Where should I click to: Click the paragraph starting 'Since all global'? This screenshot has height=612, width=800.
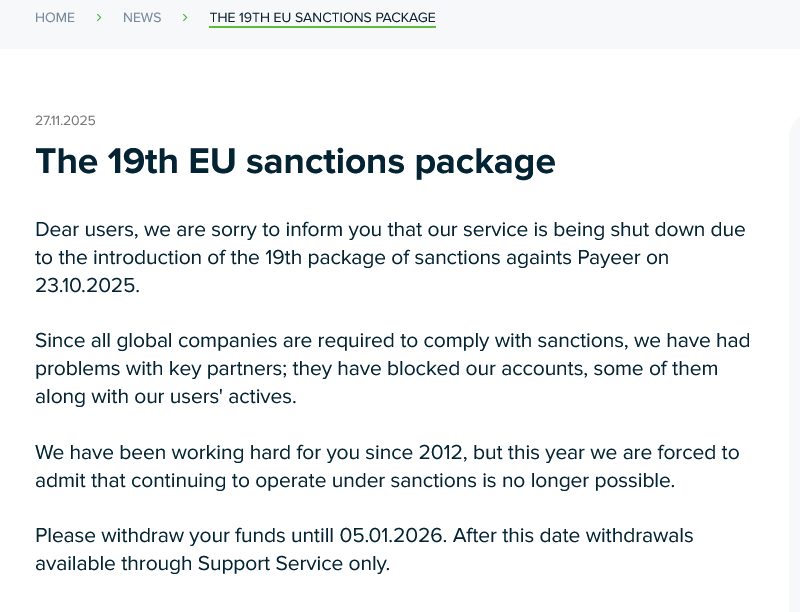pos(392,368)
